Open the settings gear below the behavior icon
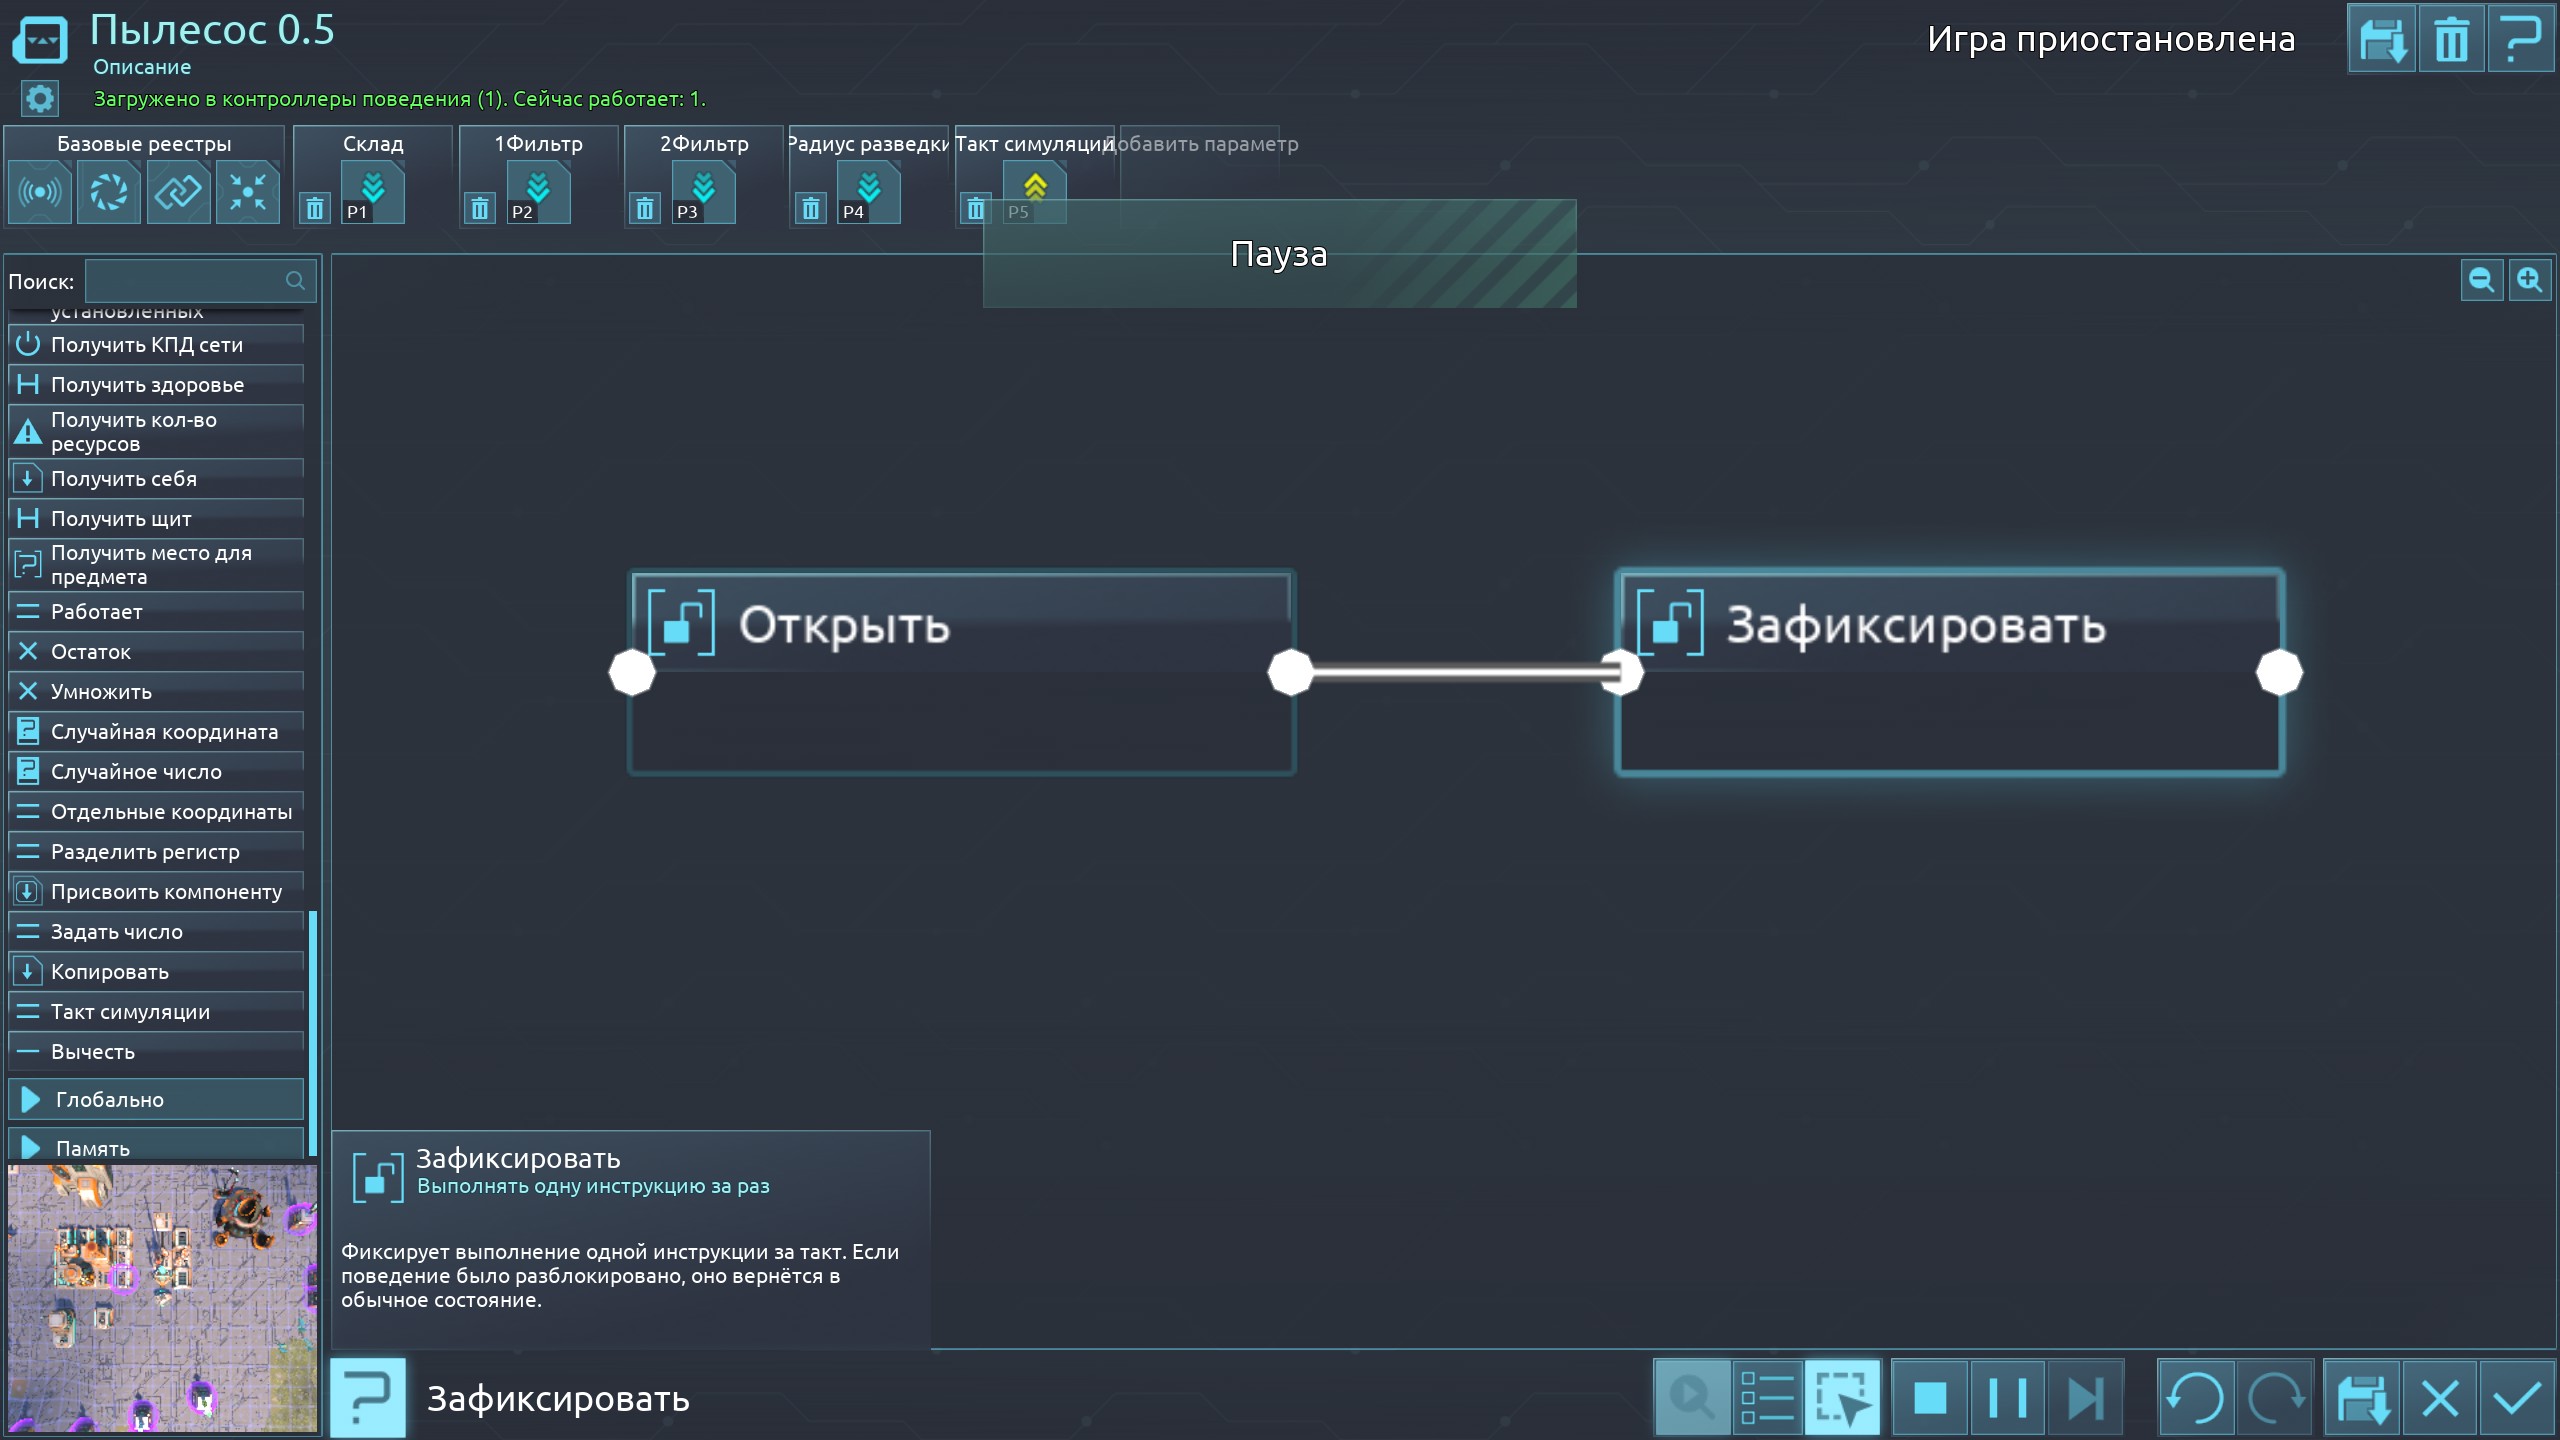The width and height of the screenshot is (2560, 1440). pyautogui.click(x=40, y=99)
